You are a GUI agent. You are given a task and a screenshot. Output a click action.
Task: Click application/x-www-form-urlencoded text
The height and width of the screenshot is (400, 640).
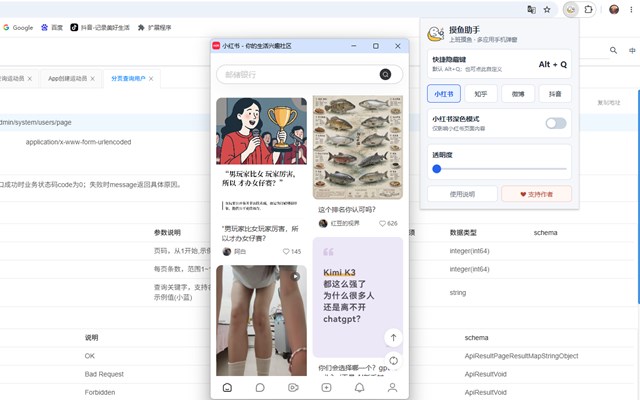point(78,142)
